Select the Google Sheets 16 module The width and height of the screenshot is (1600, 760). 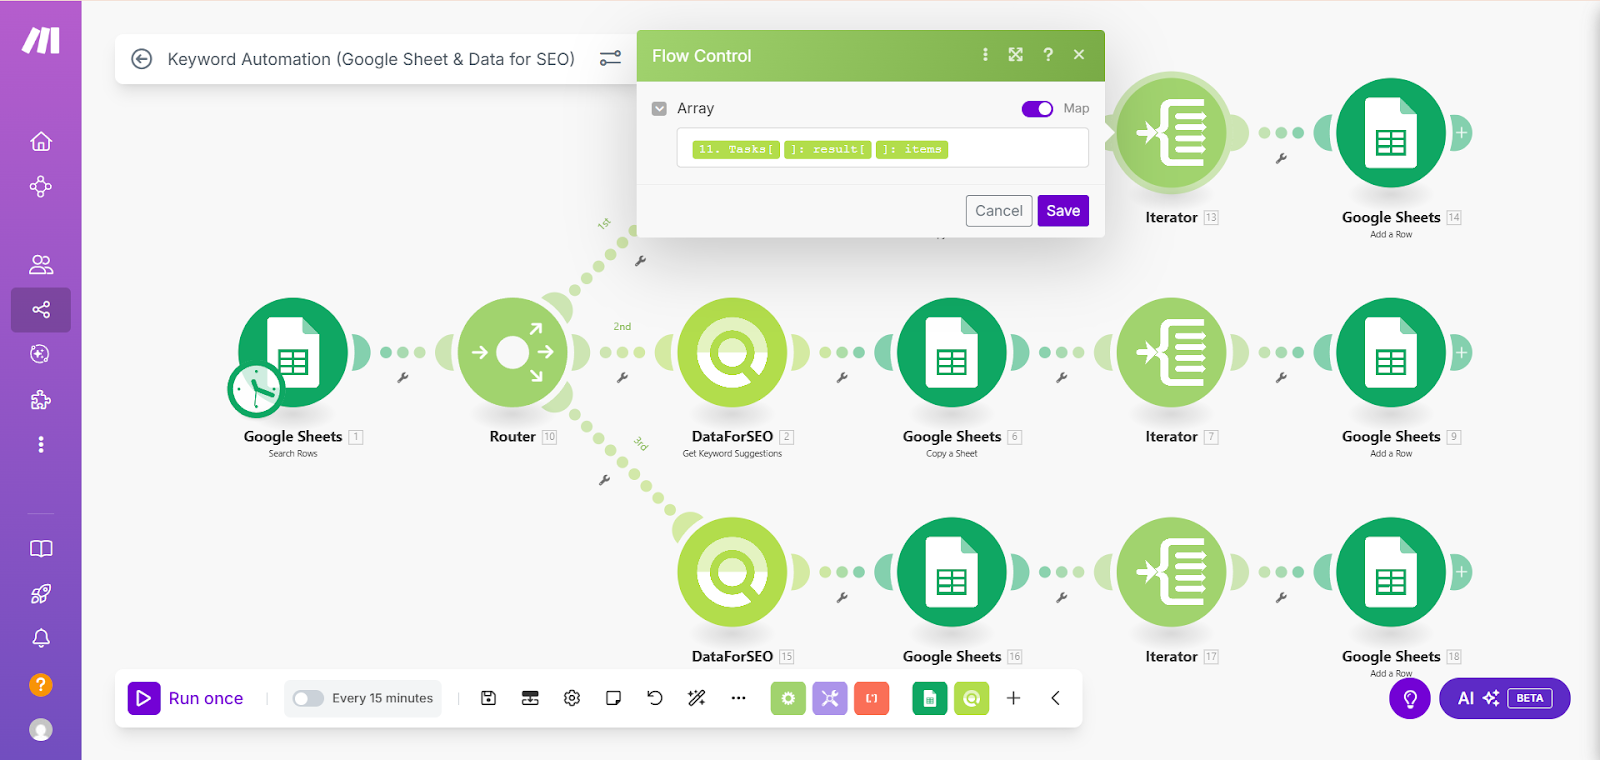(x=952, y=572)
